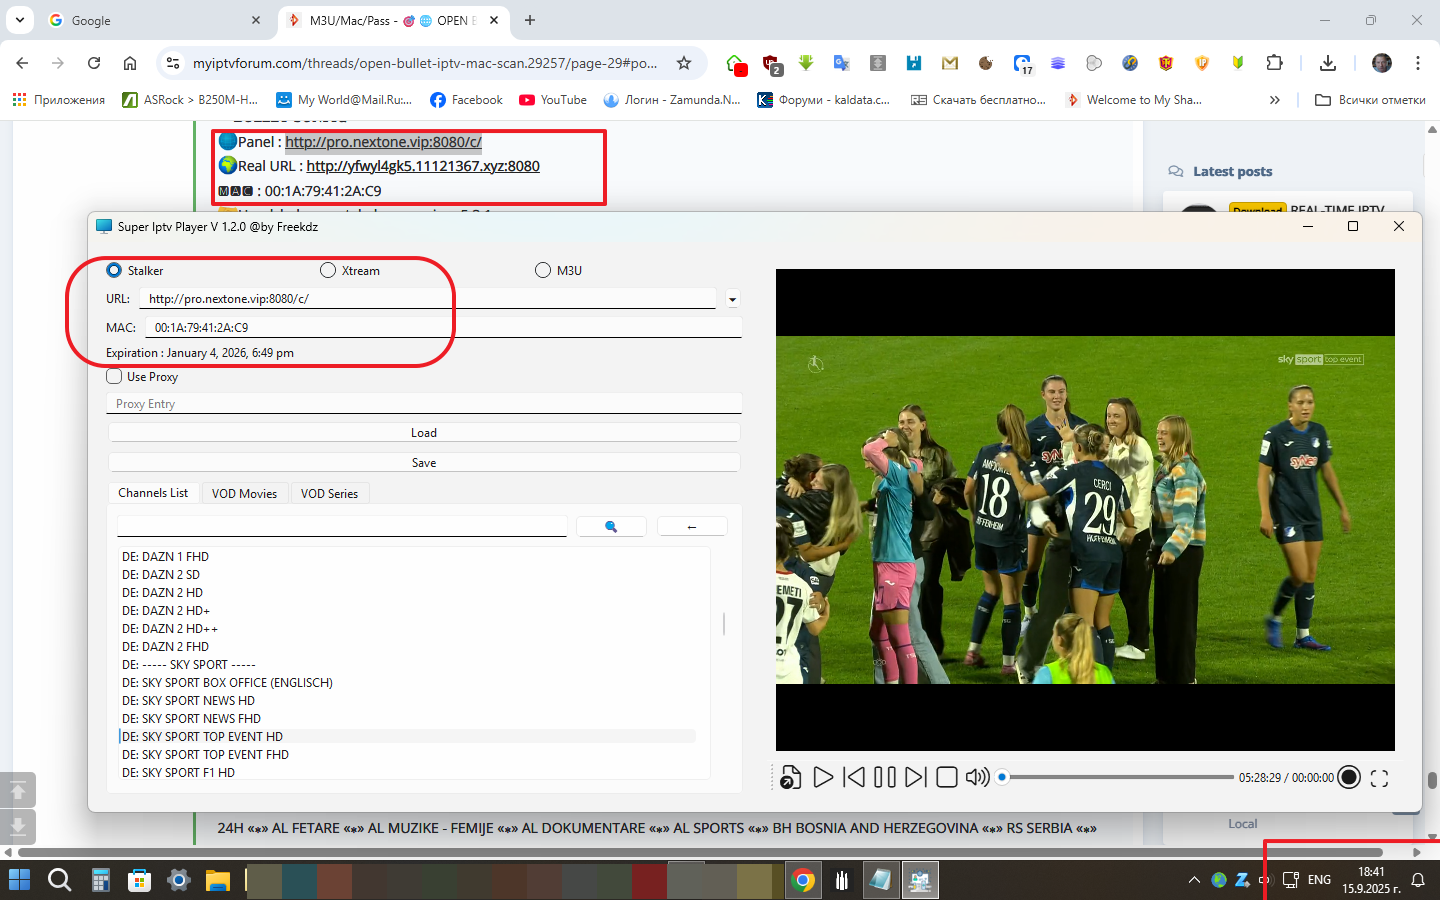Reload the current web page

tap(94, 63)
